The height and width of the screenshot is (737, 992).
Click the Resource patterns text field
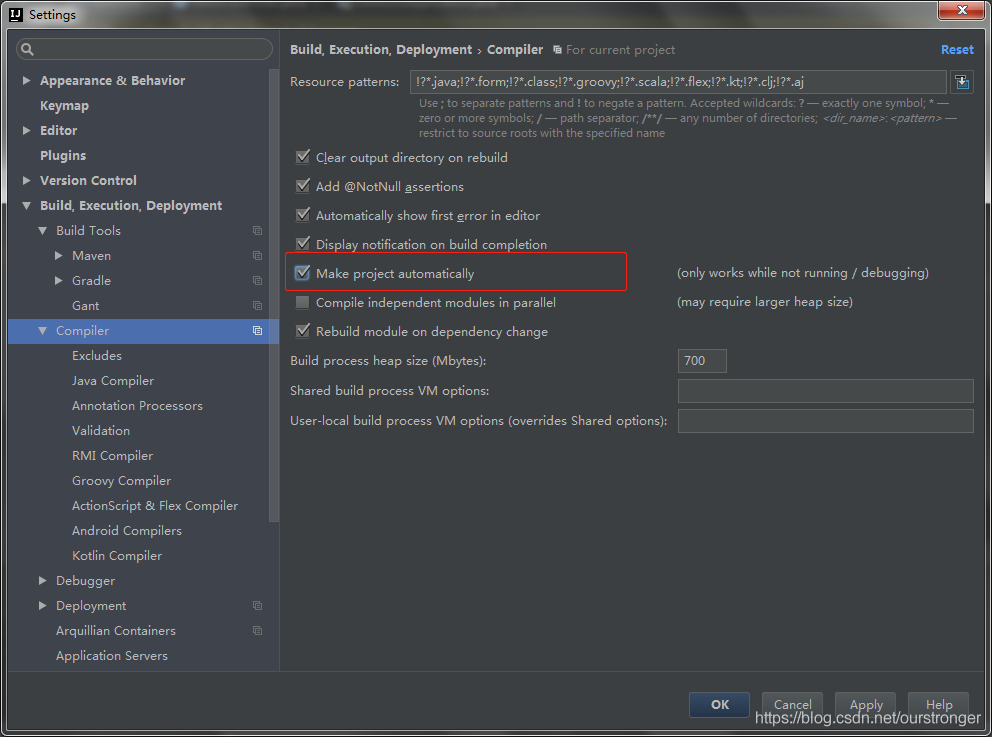[678, 82]
